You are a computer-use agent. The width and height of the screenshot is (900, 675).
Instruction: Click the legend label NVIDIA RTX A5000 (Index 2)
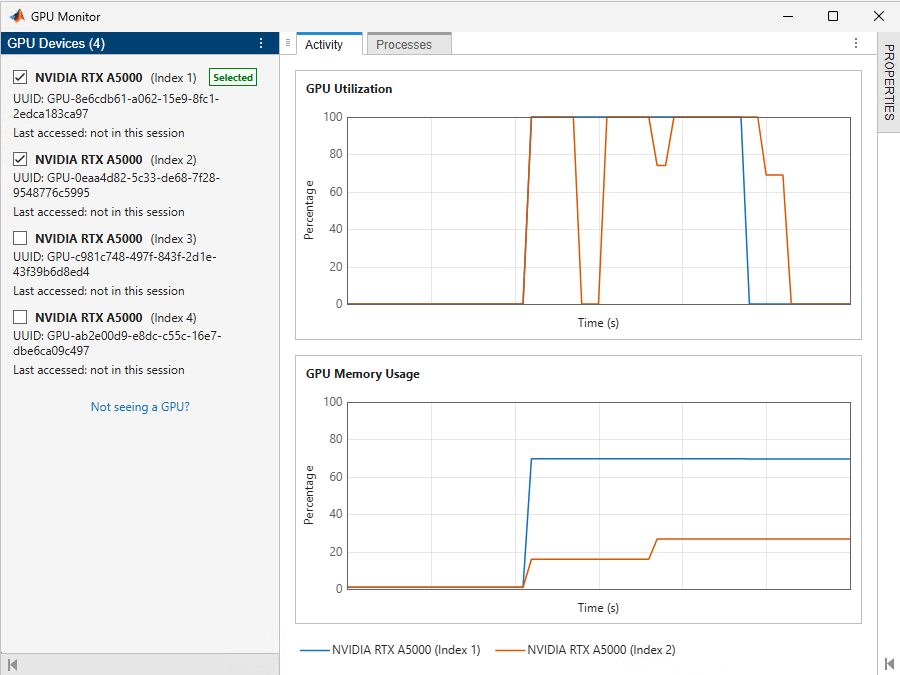coord(601,650)
